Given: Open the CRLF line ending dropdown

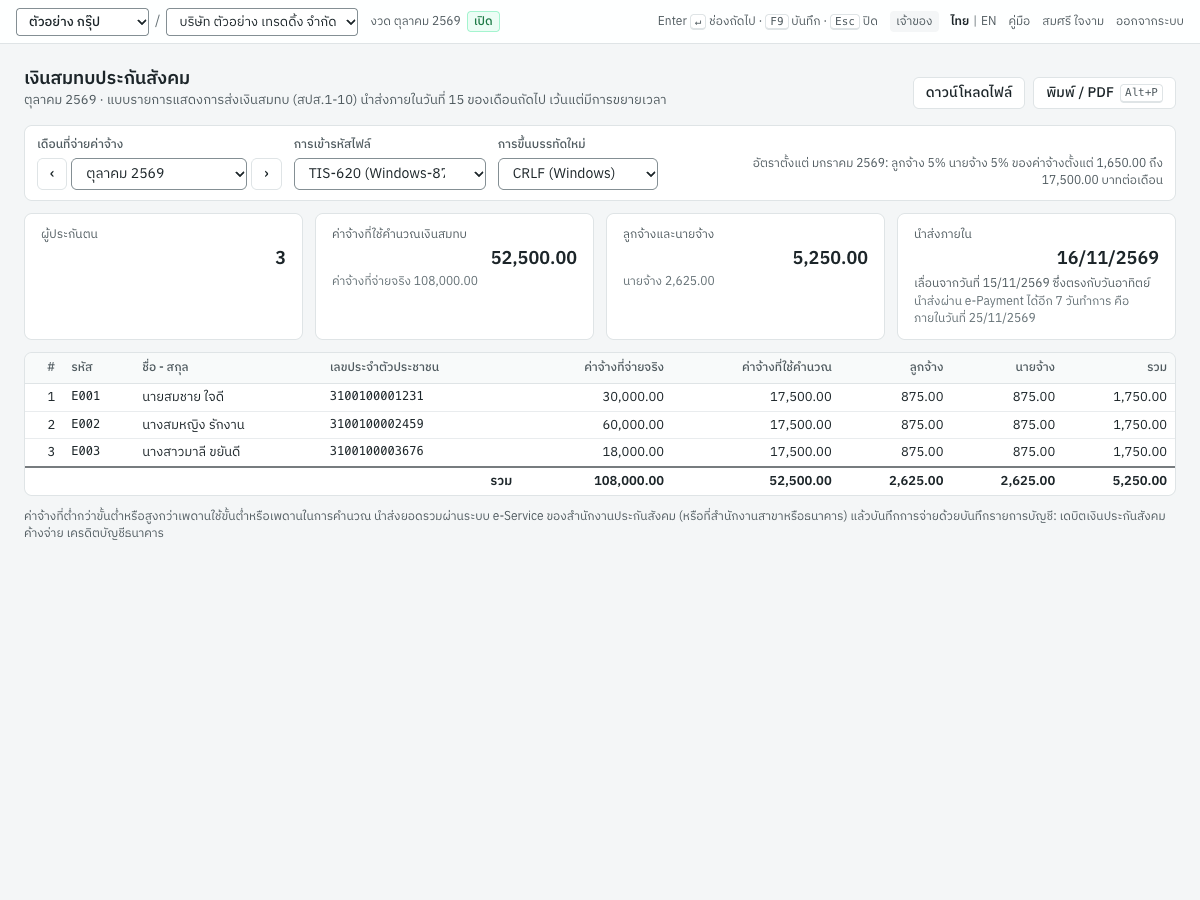Looking at the screenshot, I should click(x=578, y=174).
